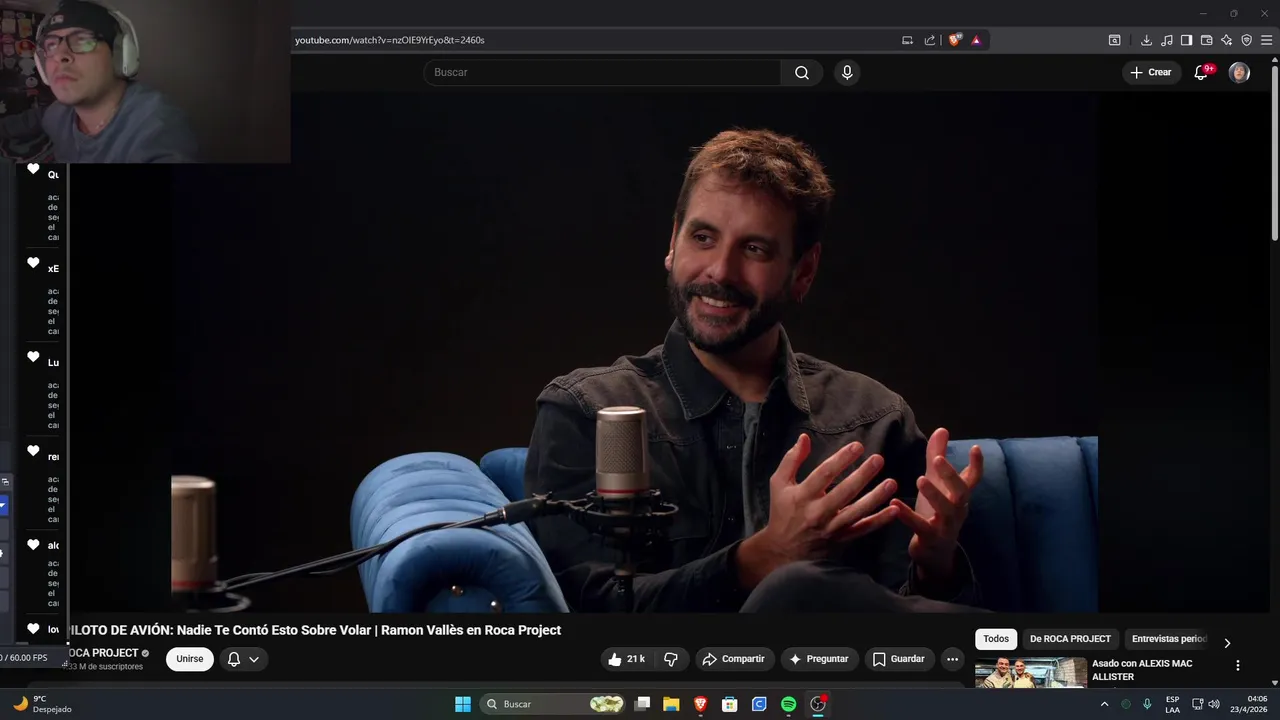Open the weather widget 9°C Despejado
The image size is (1280, 720).
point(42,704)
